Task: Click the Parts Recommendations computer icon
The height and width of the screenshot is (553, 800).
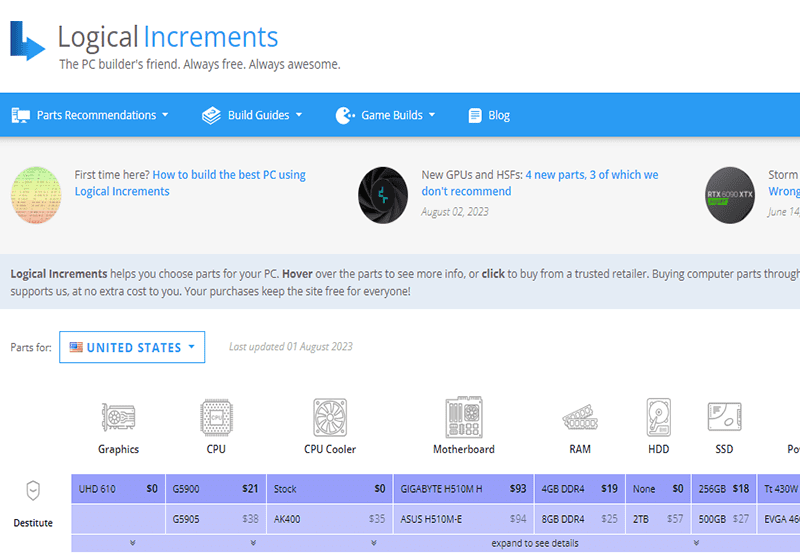Action: pos(20,115)
